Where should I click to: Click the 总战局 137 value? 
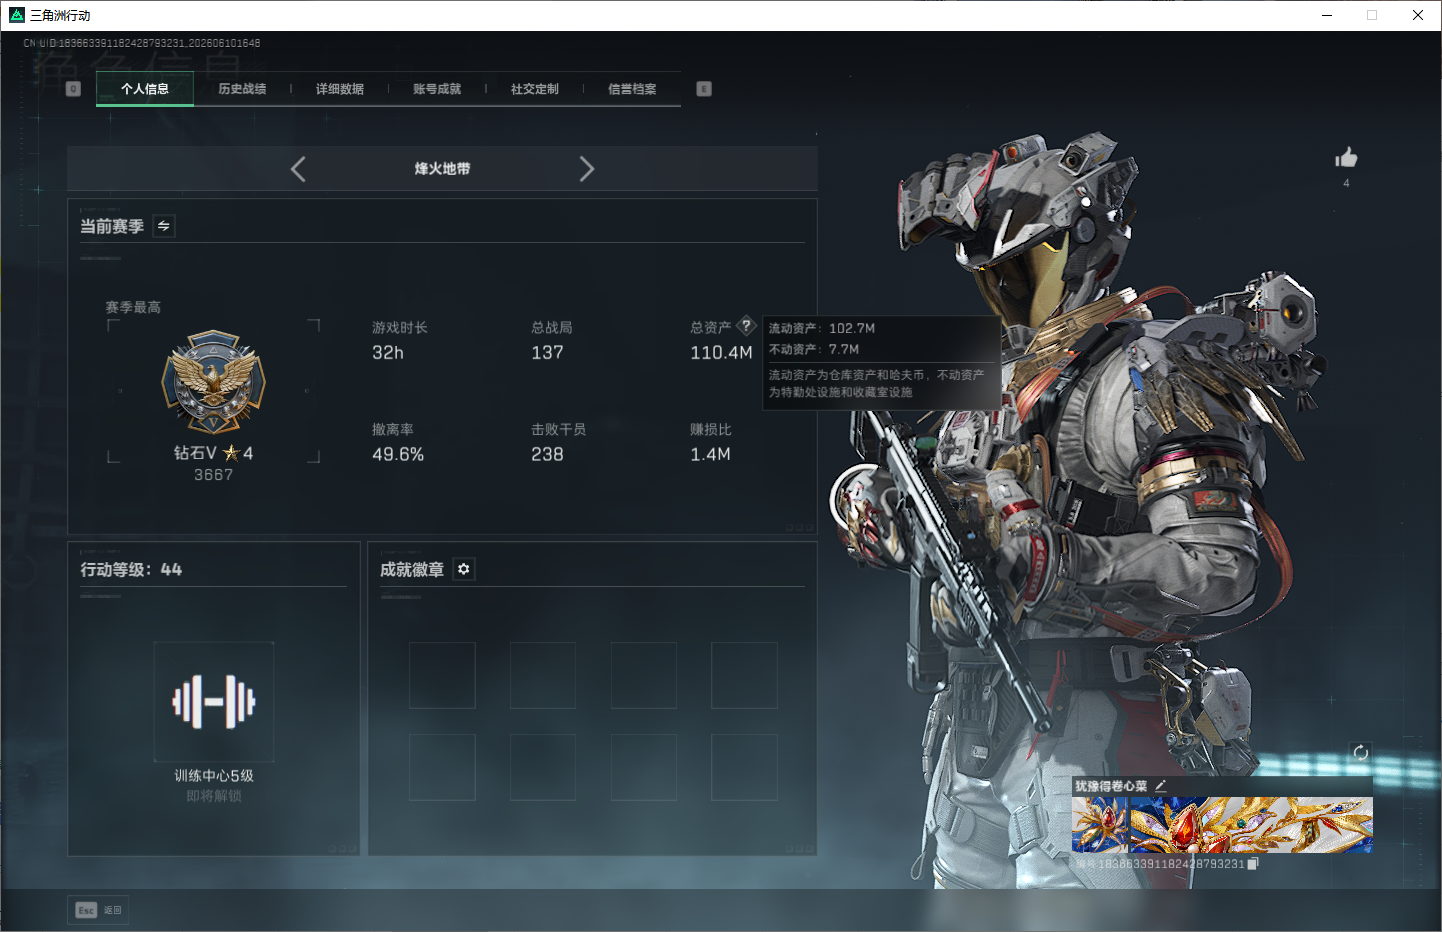pyautogui.click(x=547, y=353)
